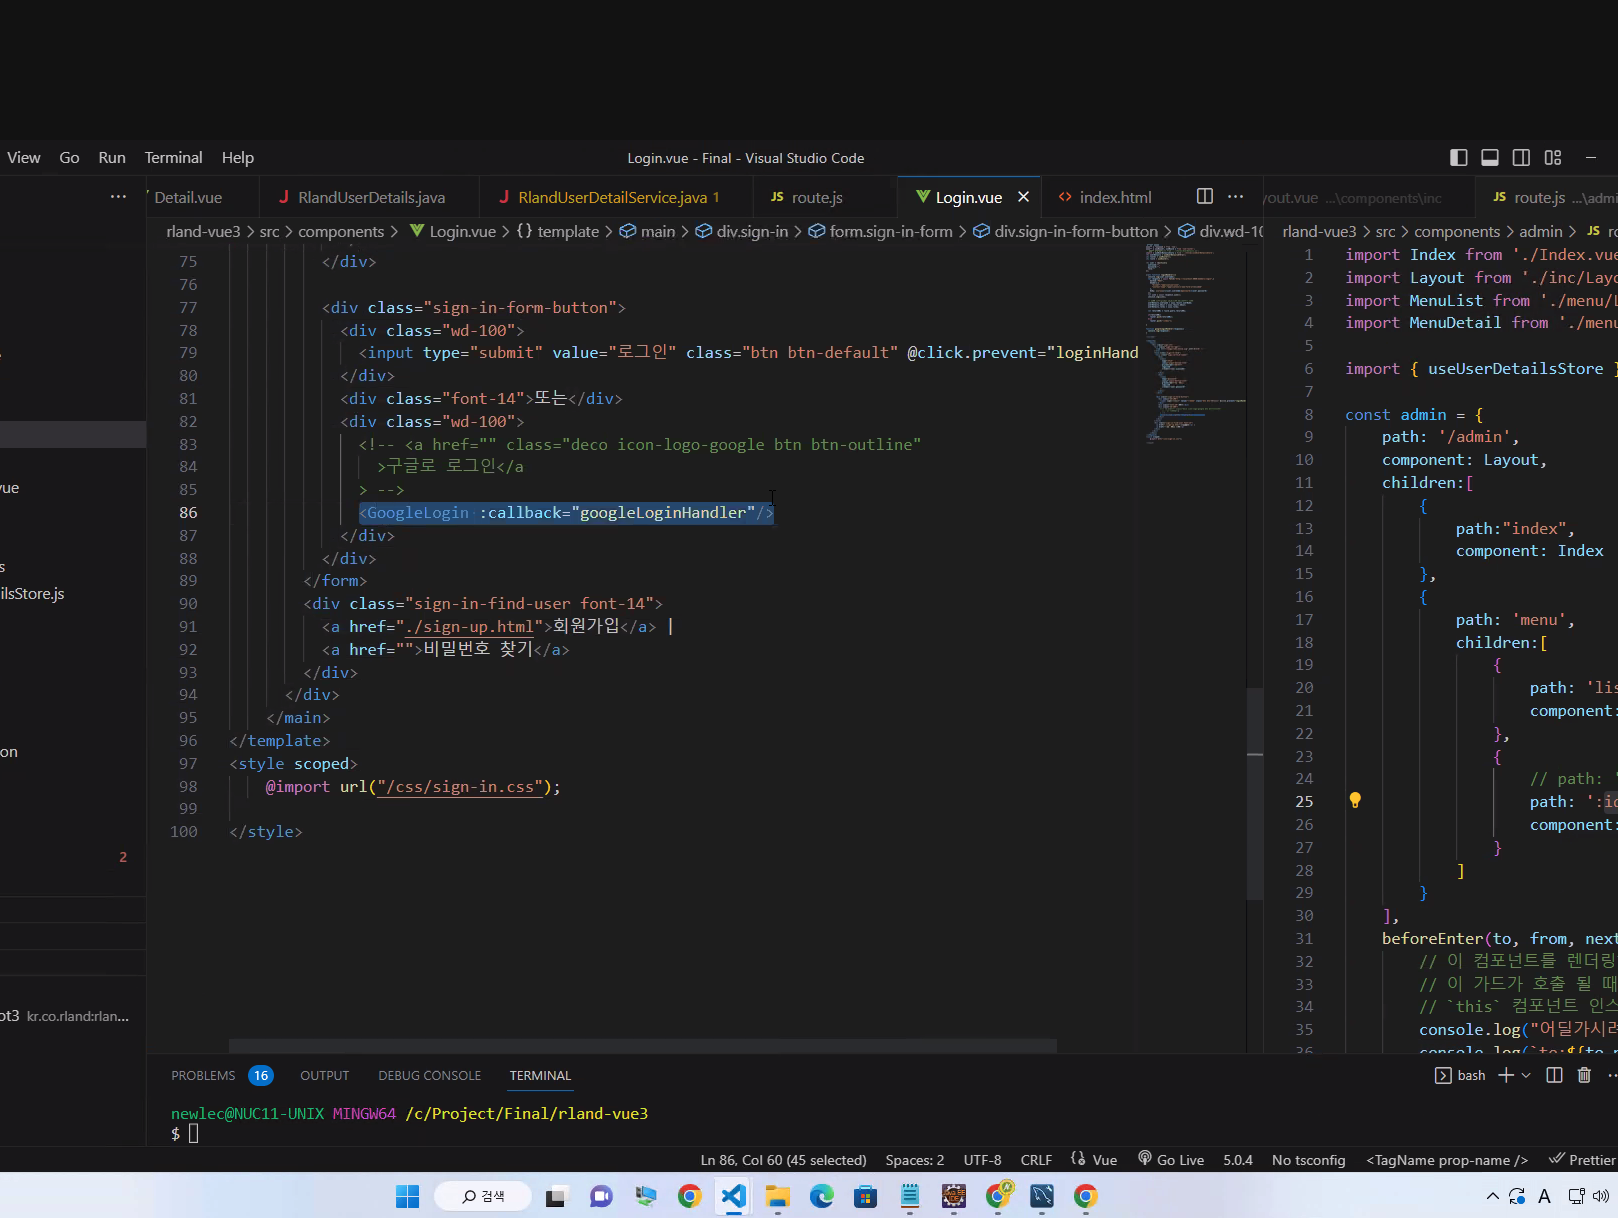Viewport: 1618px width, 1218px height.
Task: Show the OUTPUT panel tab
Action: click(325, 1075)
